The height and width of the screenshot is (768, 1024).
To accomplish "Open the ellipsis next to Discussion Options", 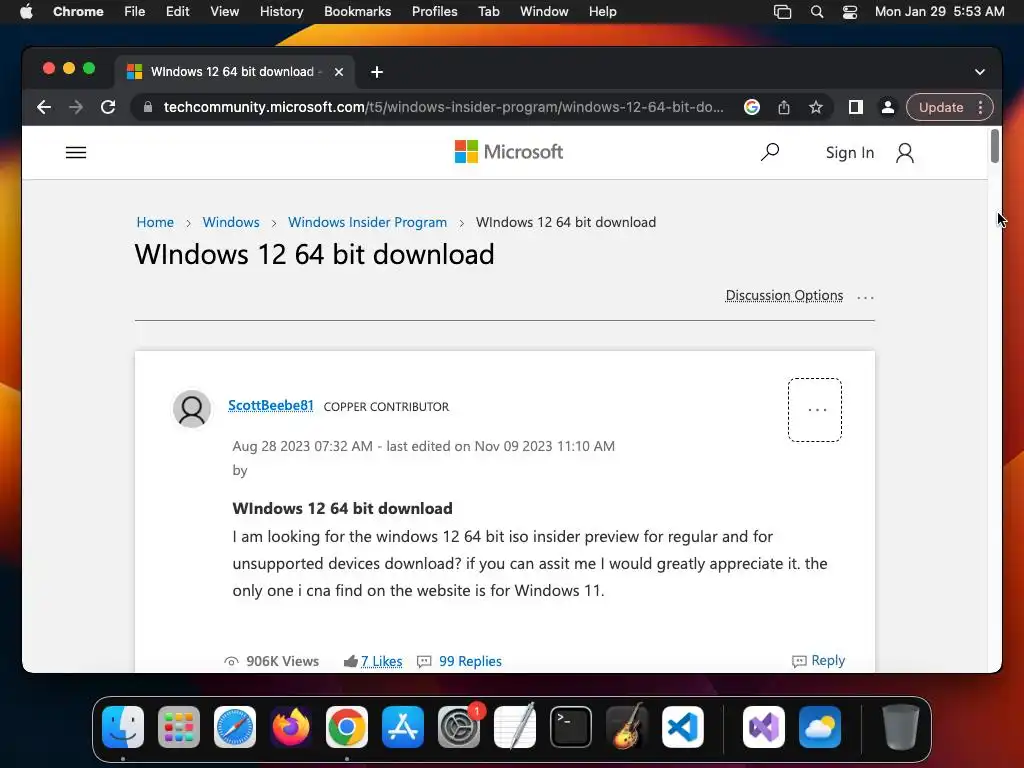I will click(865, 297).
